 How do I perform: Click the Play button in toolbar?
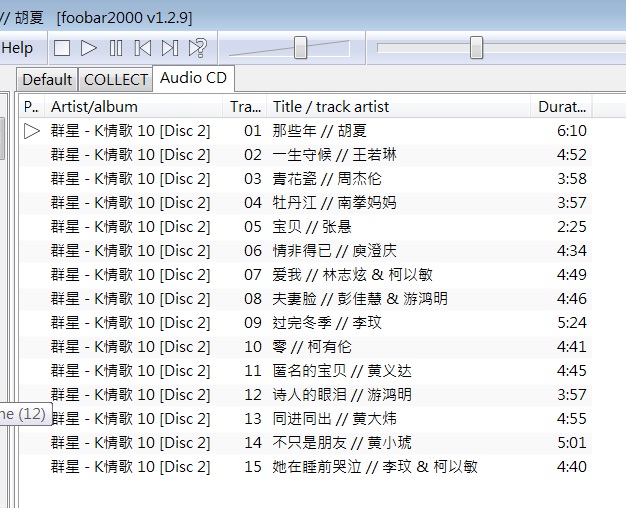[x=89, y=48]
